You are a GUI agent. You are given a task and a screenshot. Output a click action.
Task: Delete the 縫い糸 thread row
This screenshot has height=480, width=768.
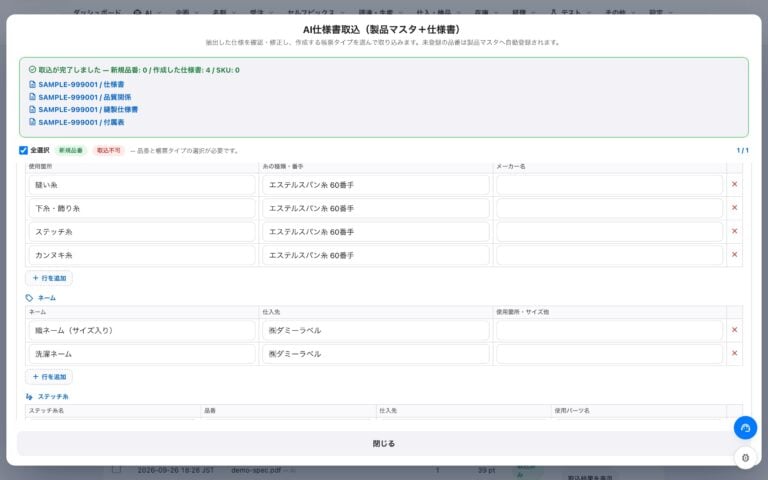(x=734, y=184)
